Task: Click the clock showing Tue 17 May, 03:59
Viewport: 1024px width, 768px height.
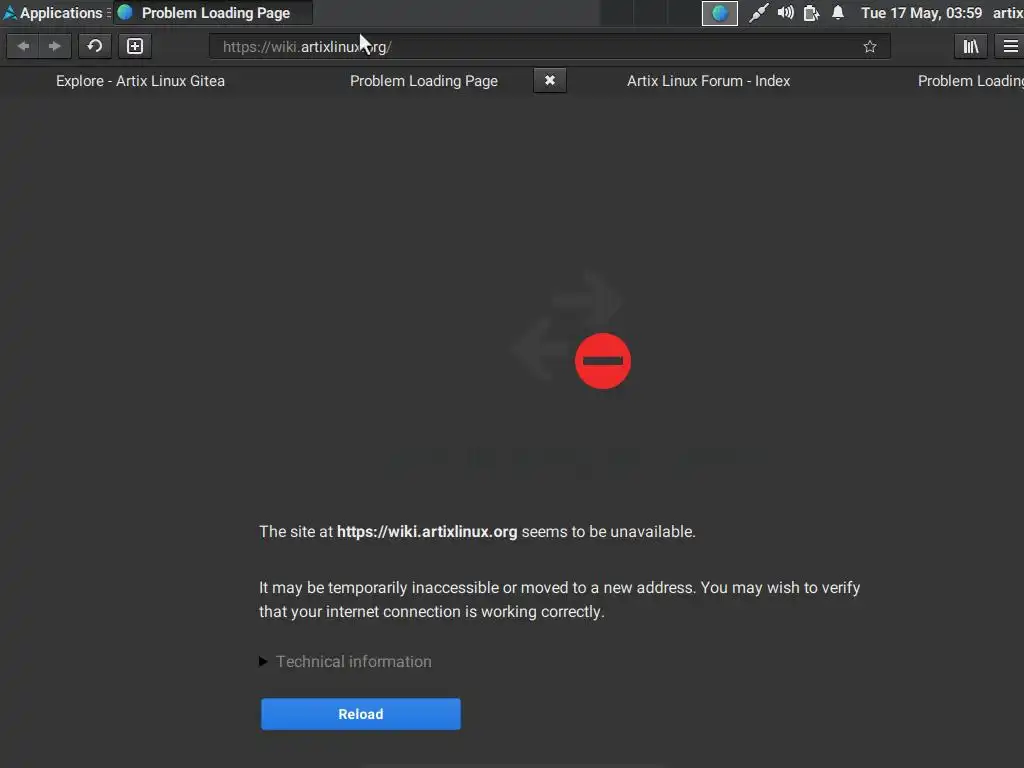Action: [921, 13]
